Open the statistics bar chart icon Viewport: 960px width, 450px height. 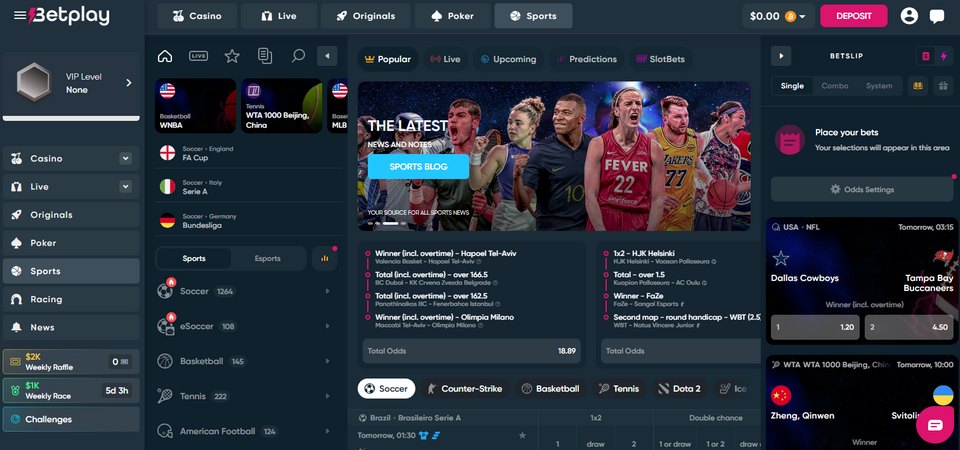(324, 258)
